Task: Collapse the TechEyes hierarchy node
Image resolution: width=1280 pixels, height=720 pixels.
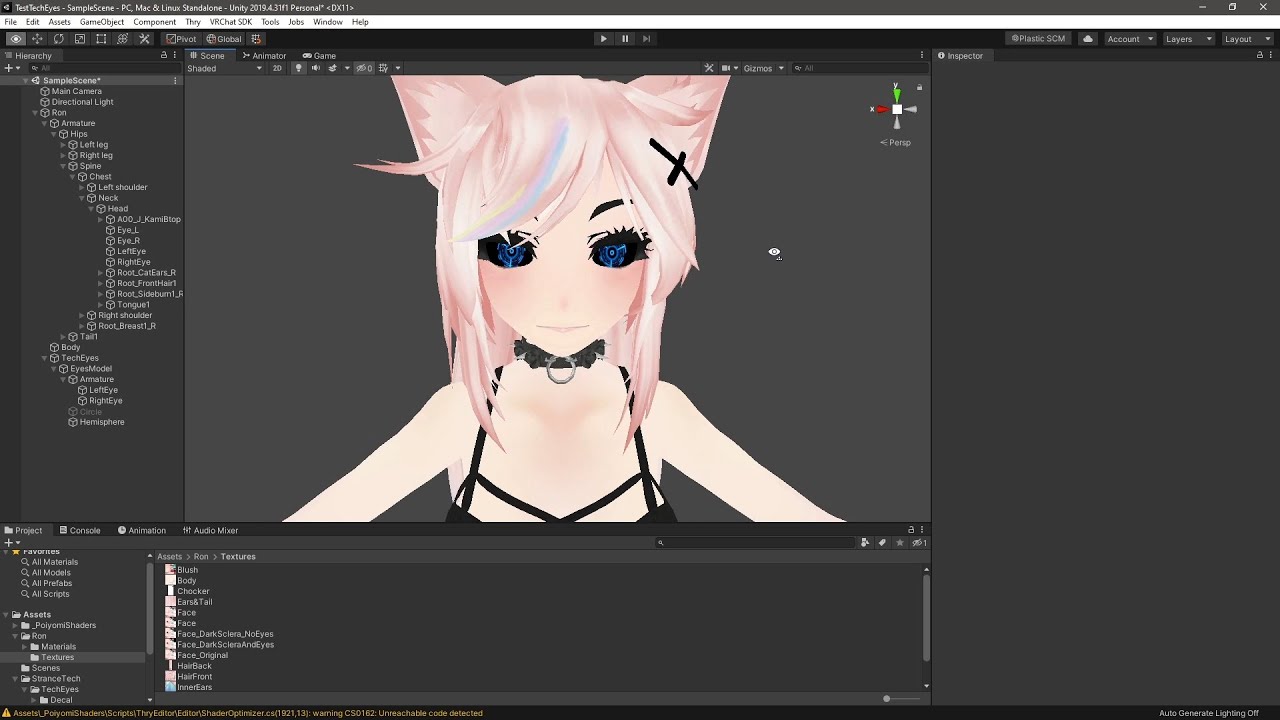Action: [45, 358]
